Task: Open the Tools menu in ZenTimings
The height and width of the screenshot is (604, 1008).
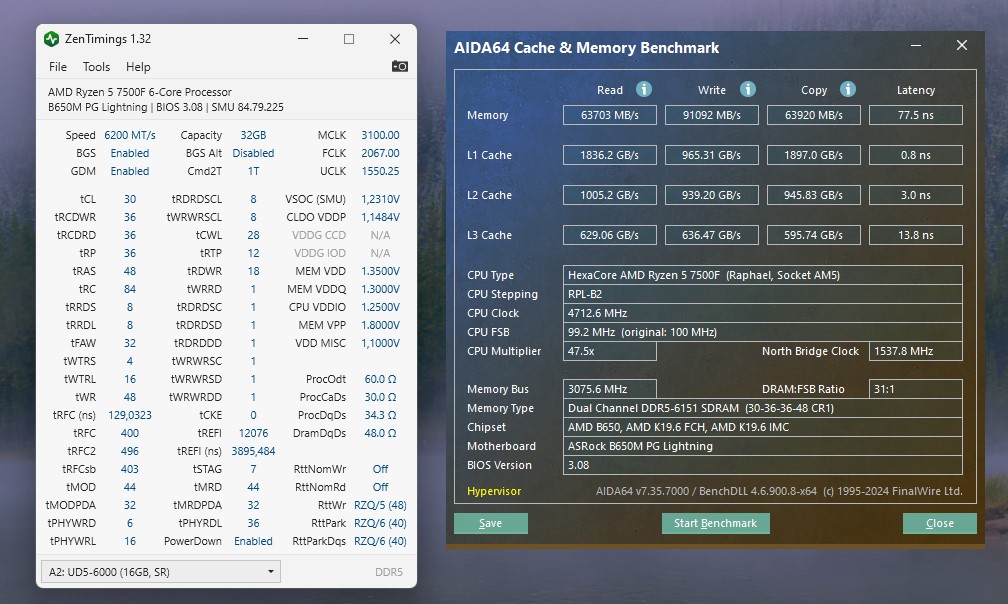Action: pos(96,67)
